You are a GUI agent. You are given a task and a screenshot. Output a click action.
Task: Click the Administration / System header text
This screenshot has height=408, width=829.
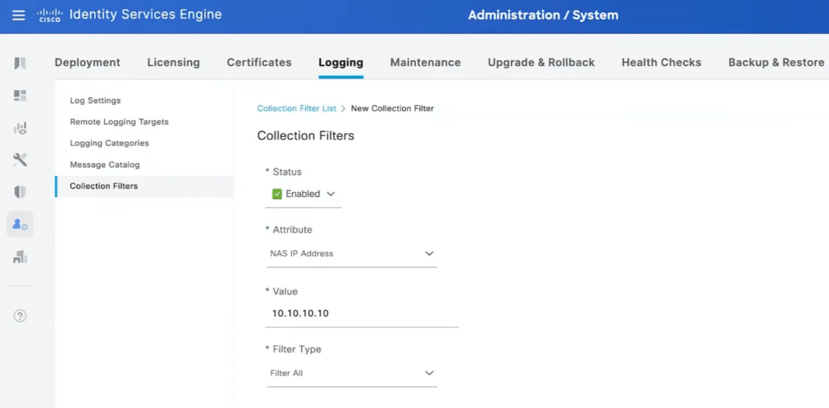coord(543,15)
